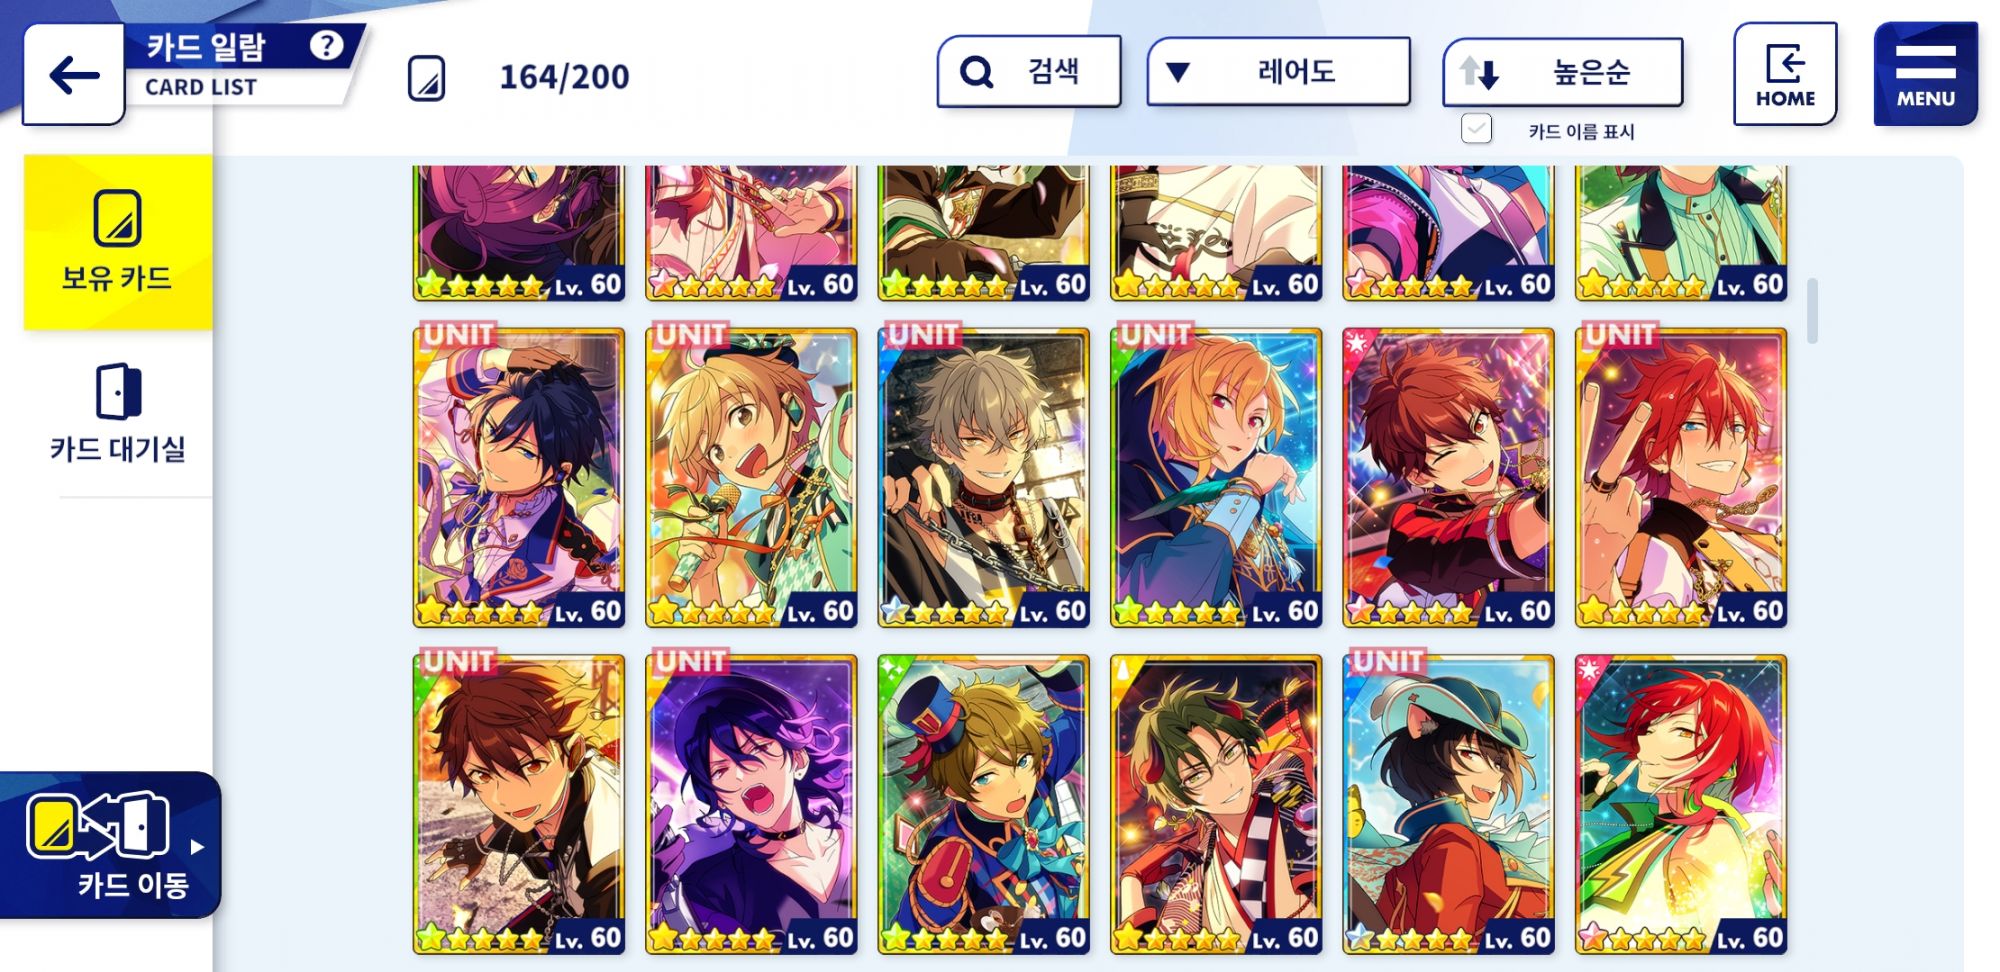Expand 카드 이동 side arrow
Image resolution: width=2000 pixels, height=972 pixels.
(197, 846)
